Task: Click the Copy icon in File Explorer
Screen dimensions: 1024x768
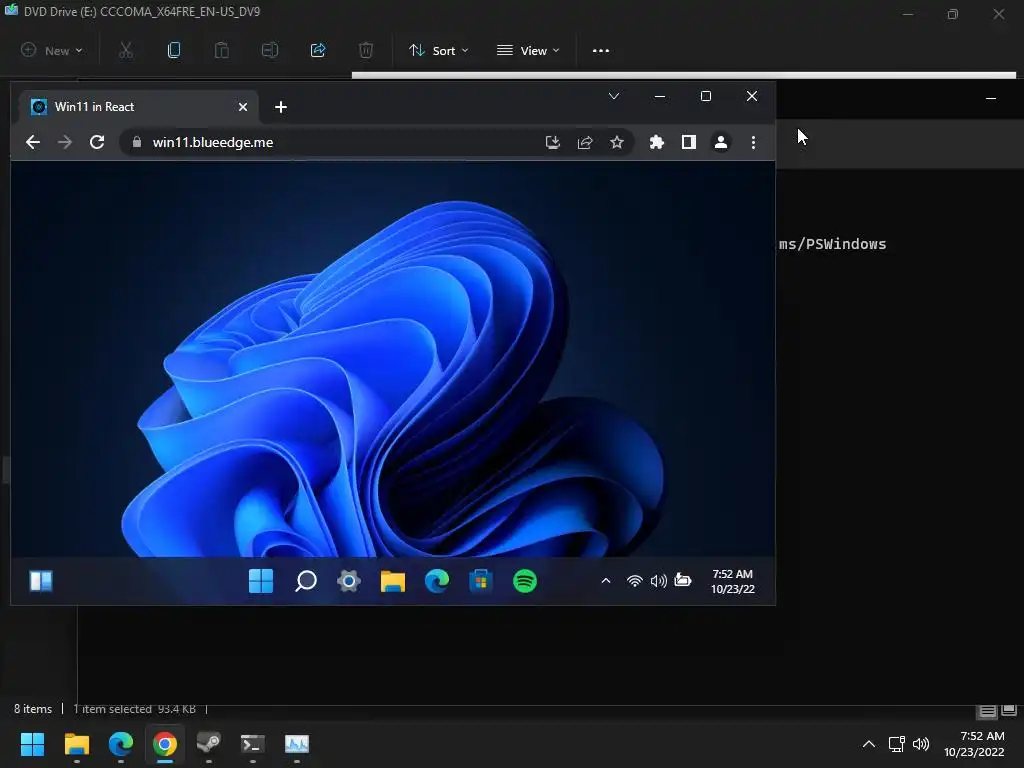Action: 174,50
